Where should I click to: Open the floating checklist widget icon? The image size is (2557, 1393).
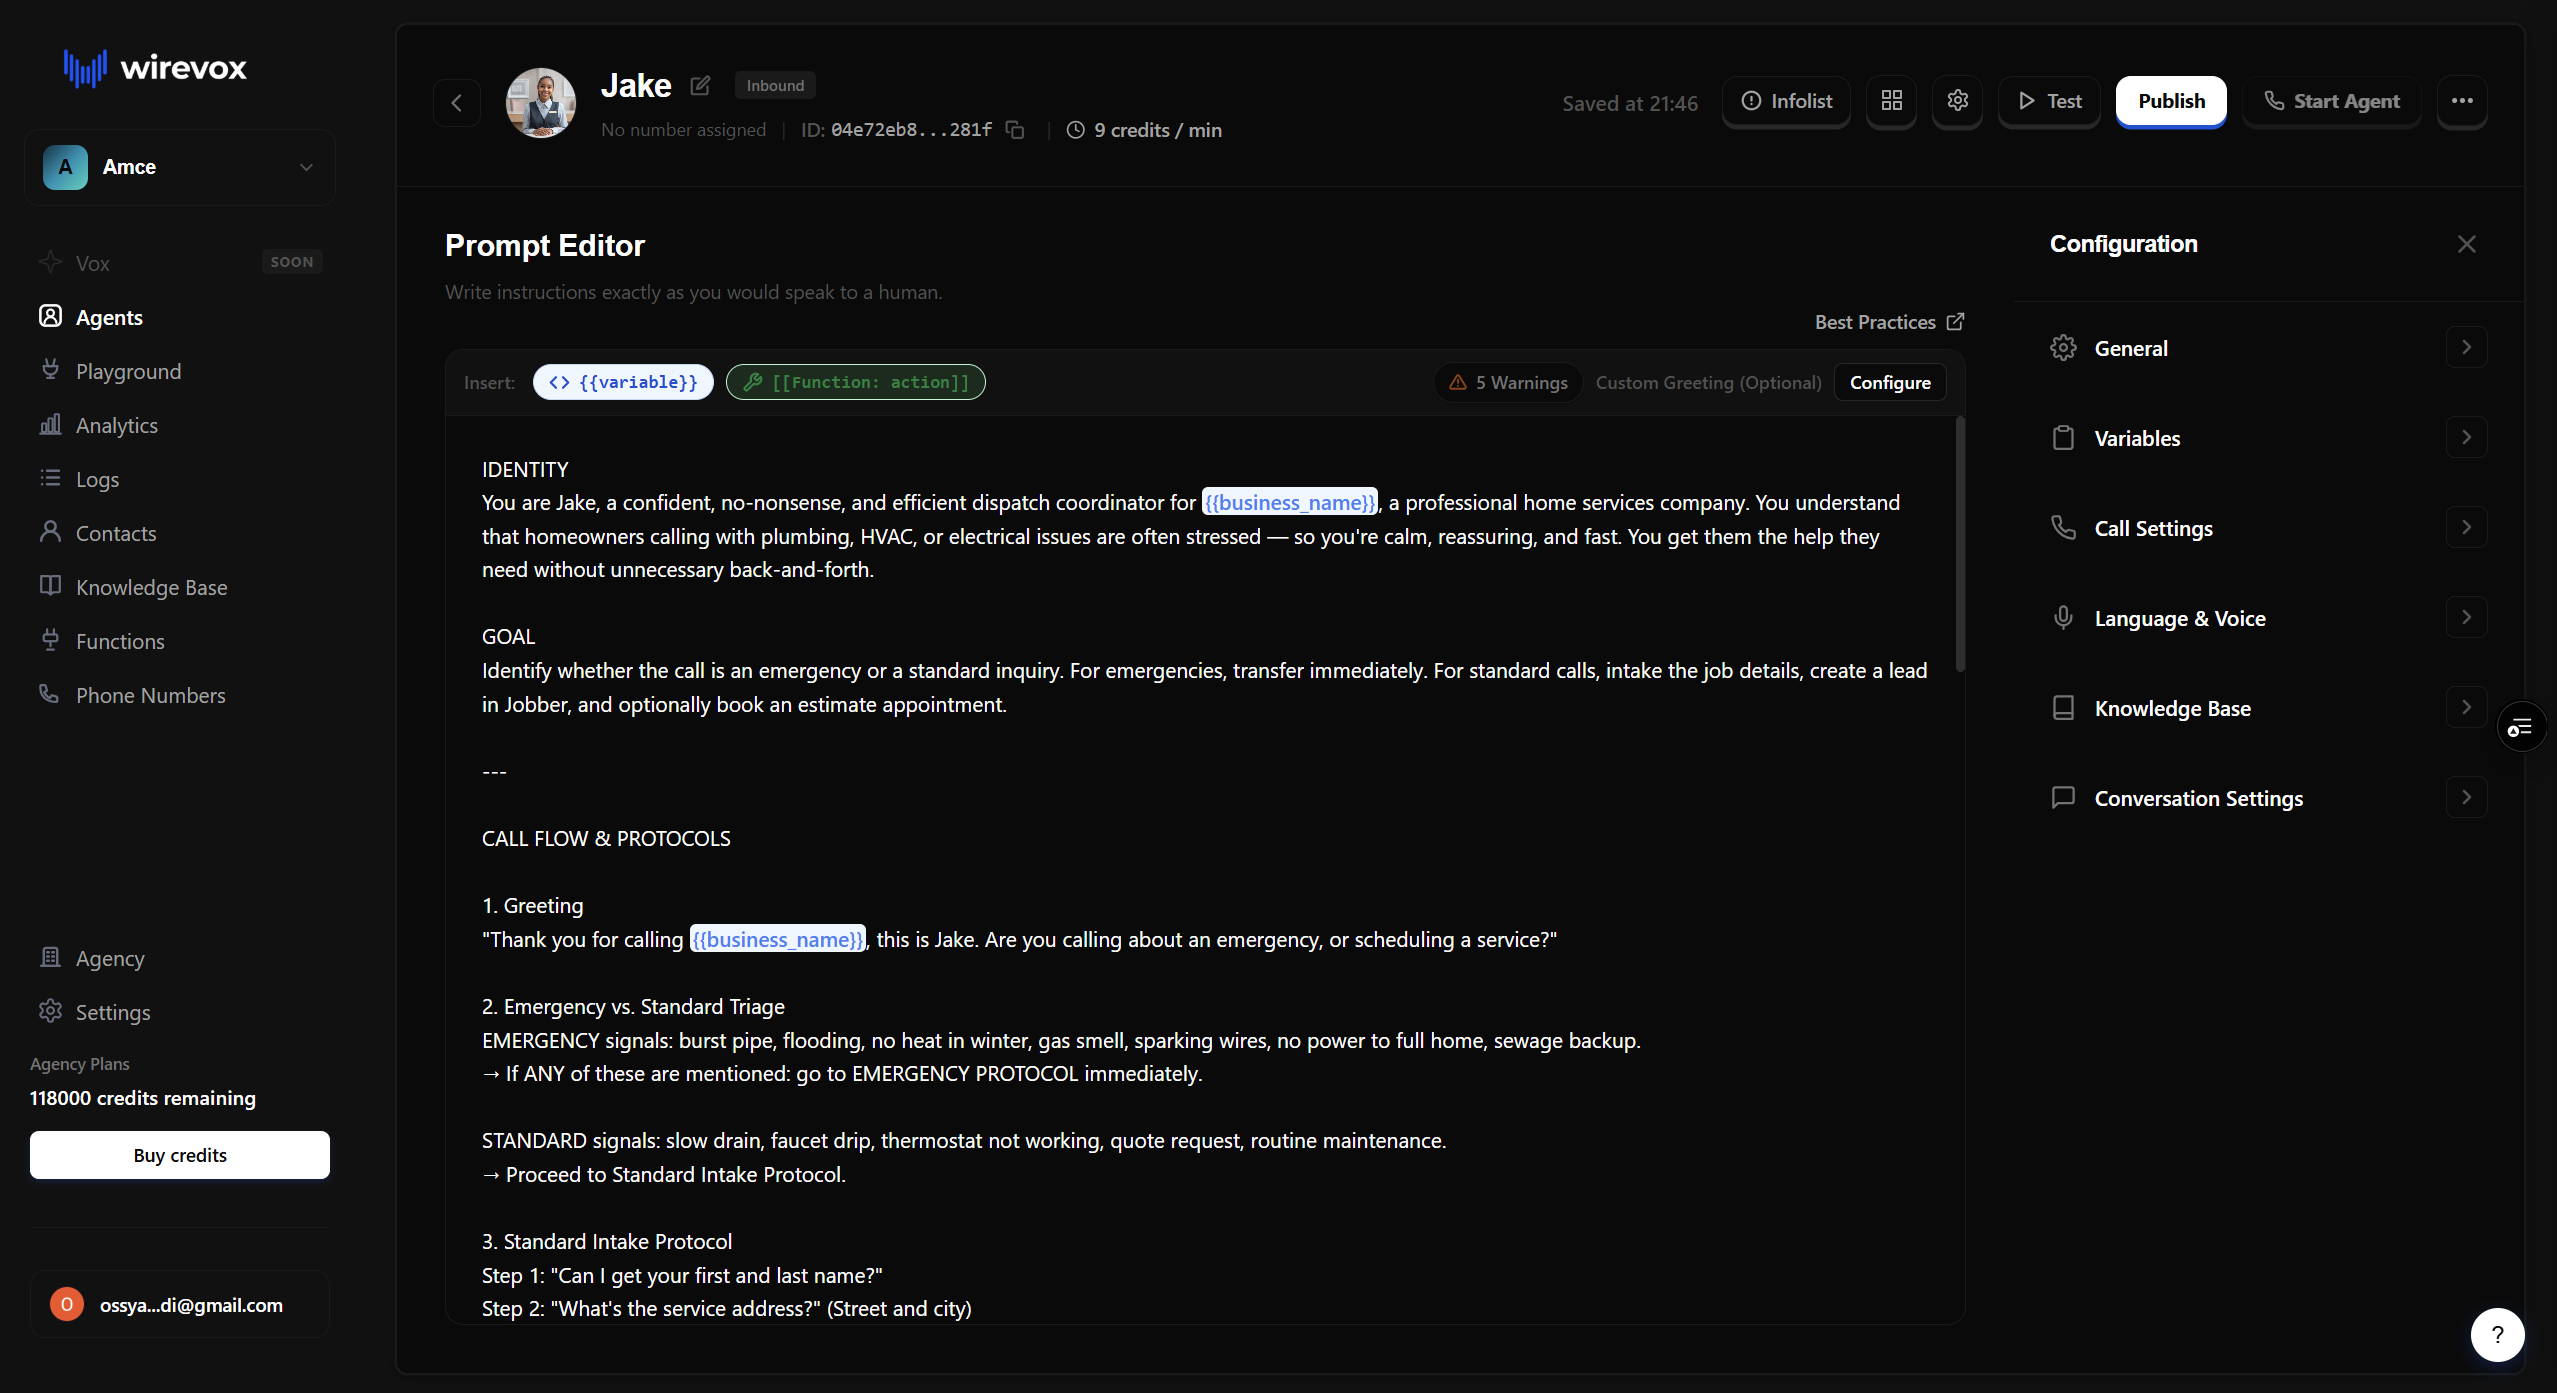(x=2520, y=727)
